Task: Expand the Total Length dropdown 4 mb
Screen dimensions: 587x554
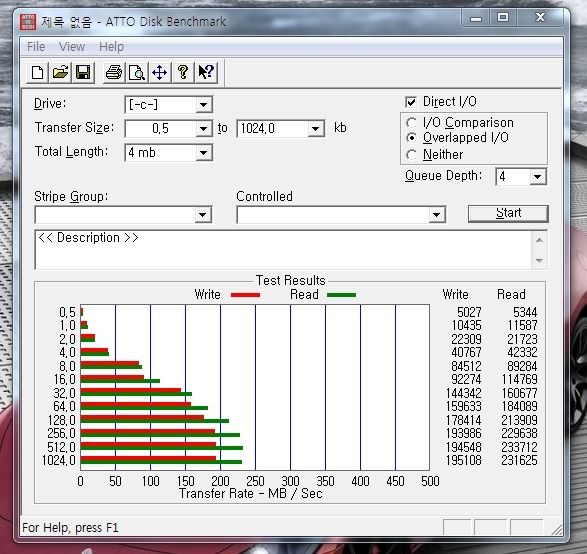Action: [204, 153]
